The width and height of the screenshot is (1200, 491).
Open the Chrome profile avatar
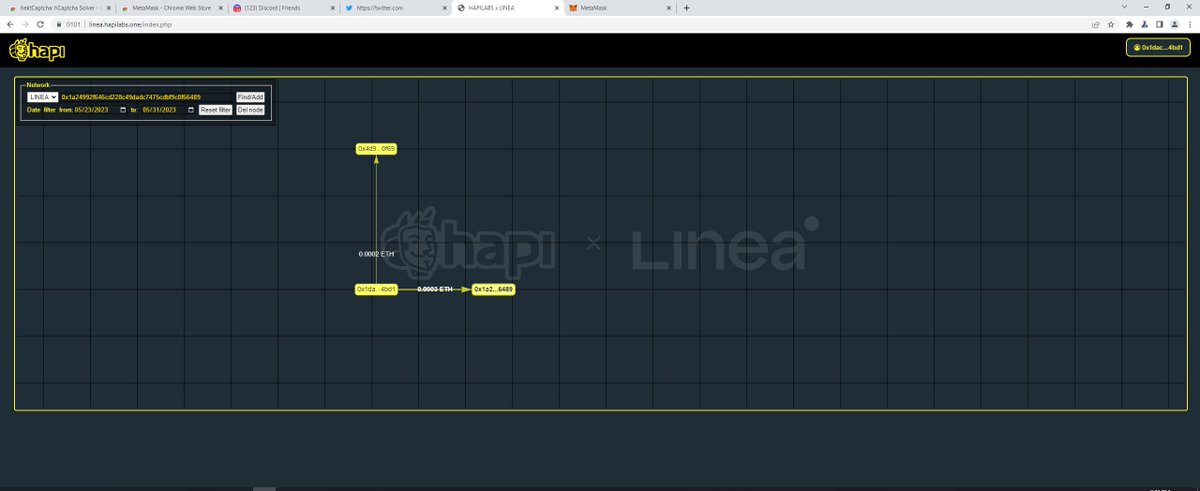(x=1173, y=24)
